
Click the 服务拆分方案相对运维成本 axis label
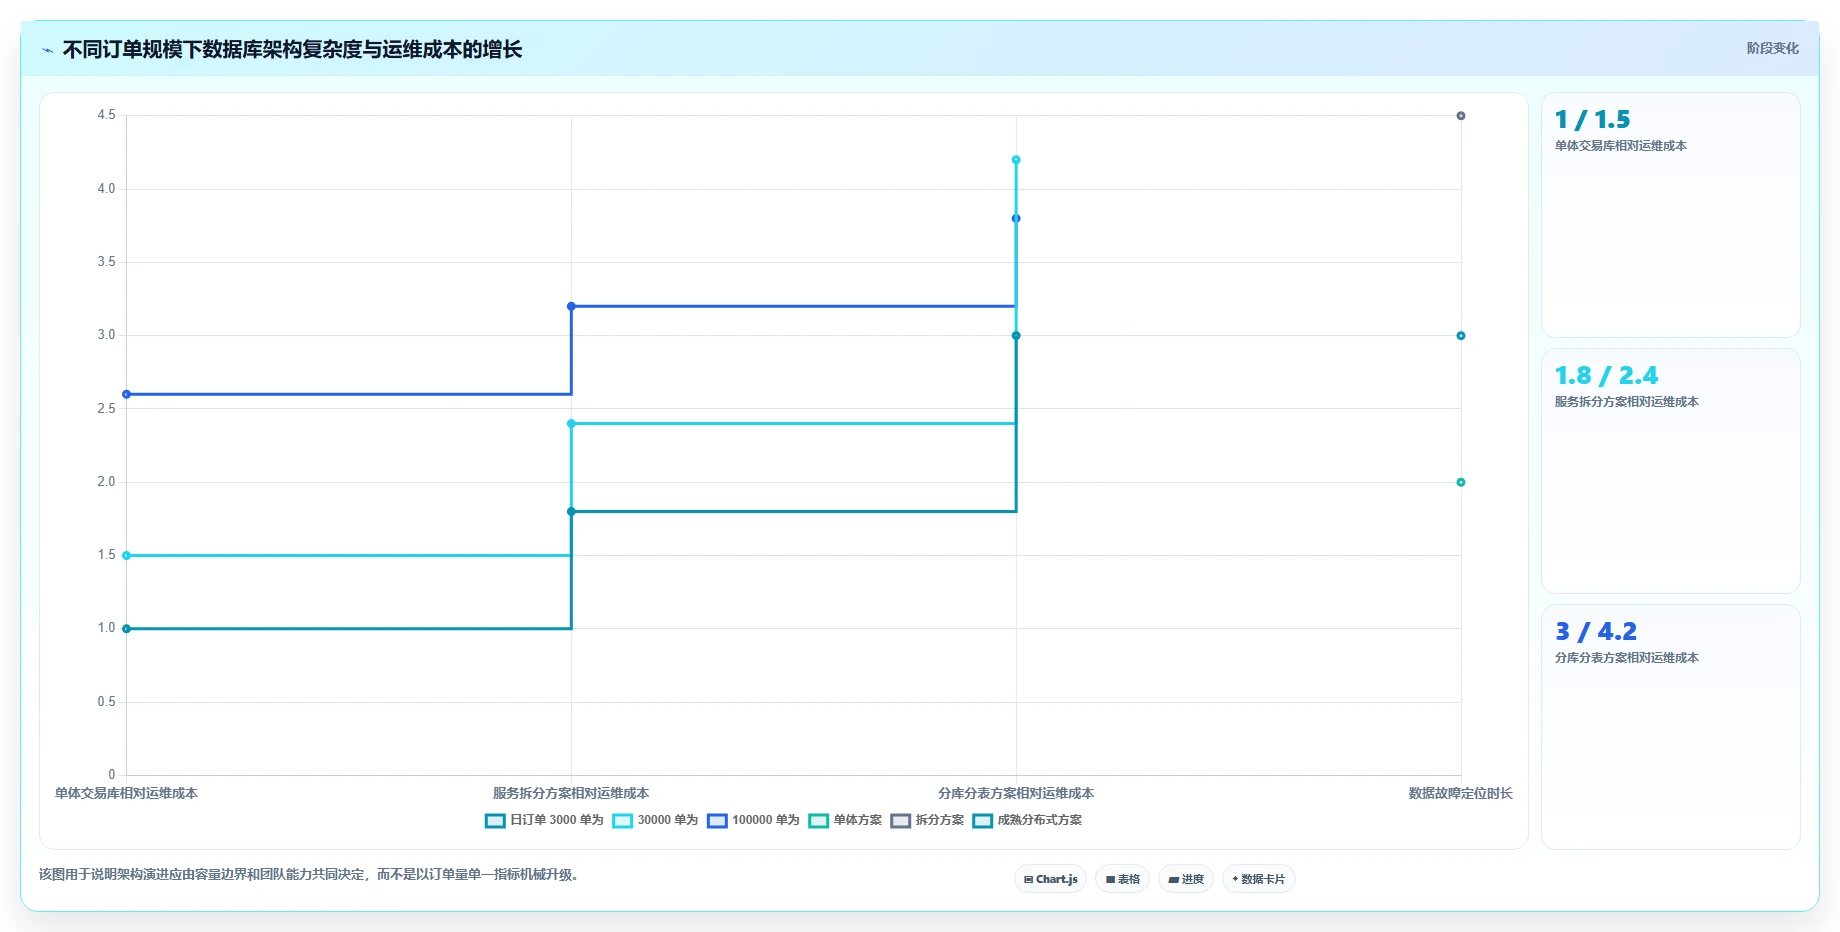(571, 793)
